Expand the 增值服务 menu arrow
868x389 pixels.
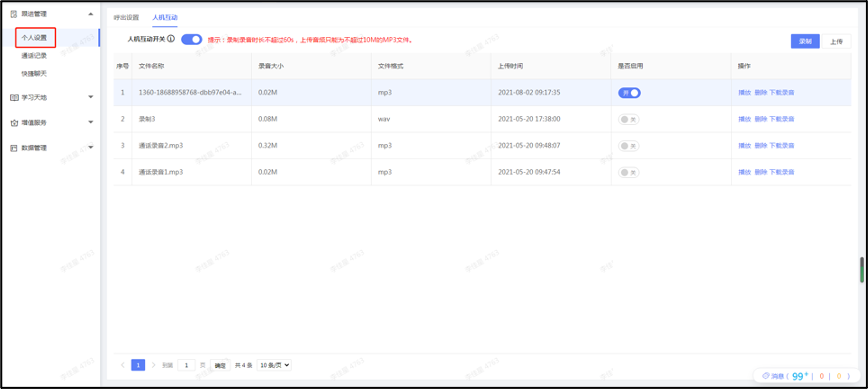point(91,123)
